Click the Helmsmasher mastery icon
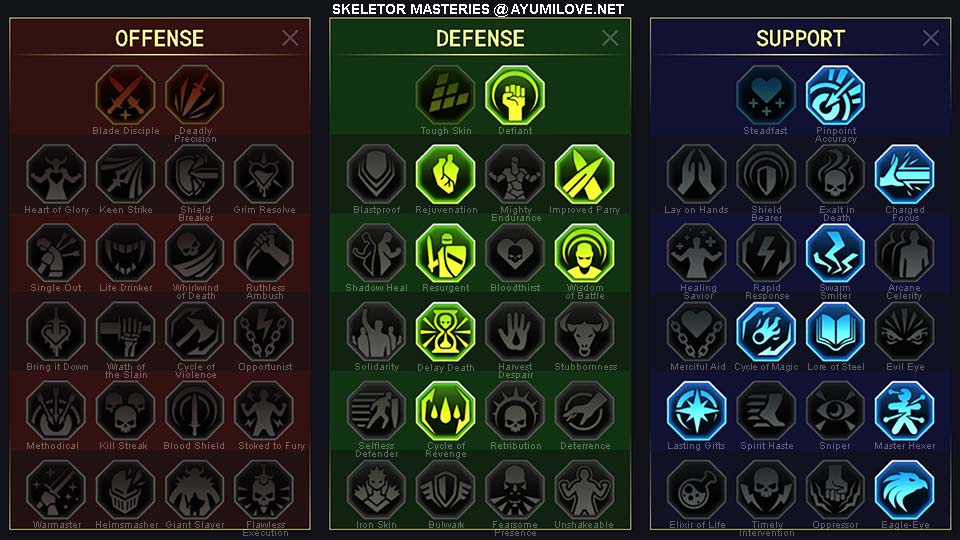The image size is (960, 540). tap(126, 490)
